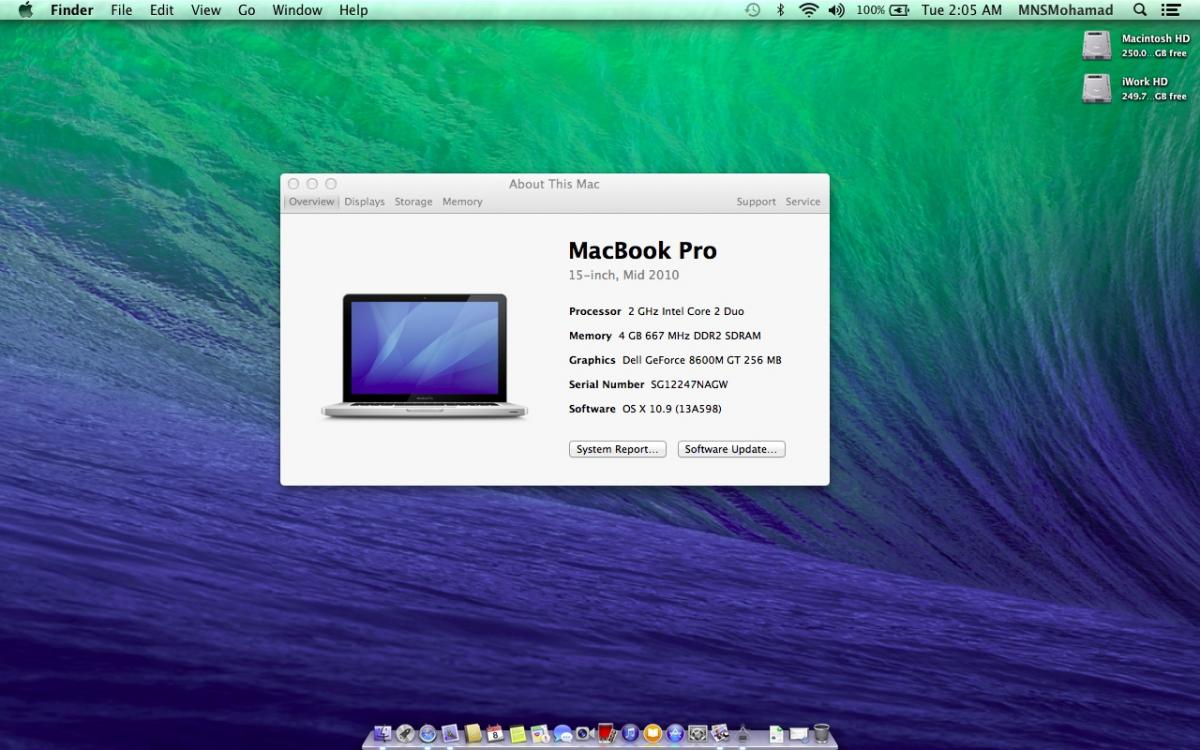Image resolution: width=1200 pixels, height=750 pixels.
Task: Open the volume control icon
Action: (836, 10)
